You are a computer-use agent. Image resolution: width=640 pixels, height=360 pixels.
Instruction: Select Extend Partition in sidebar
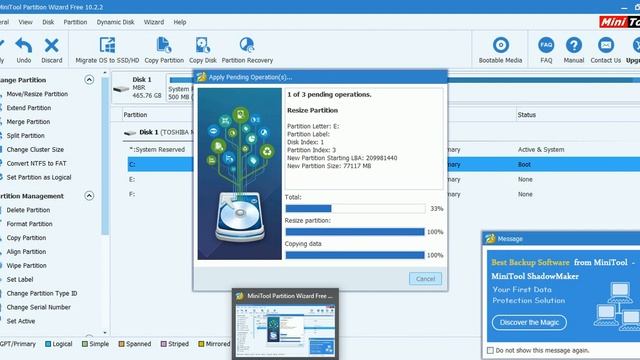click(29, 108)
